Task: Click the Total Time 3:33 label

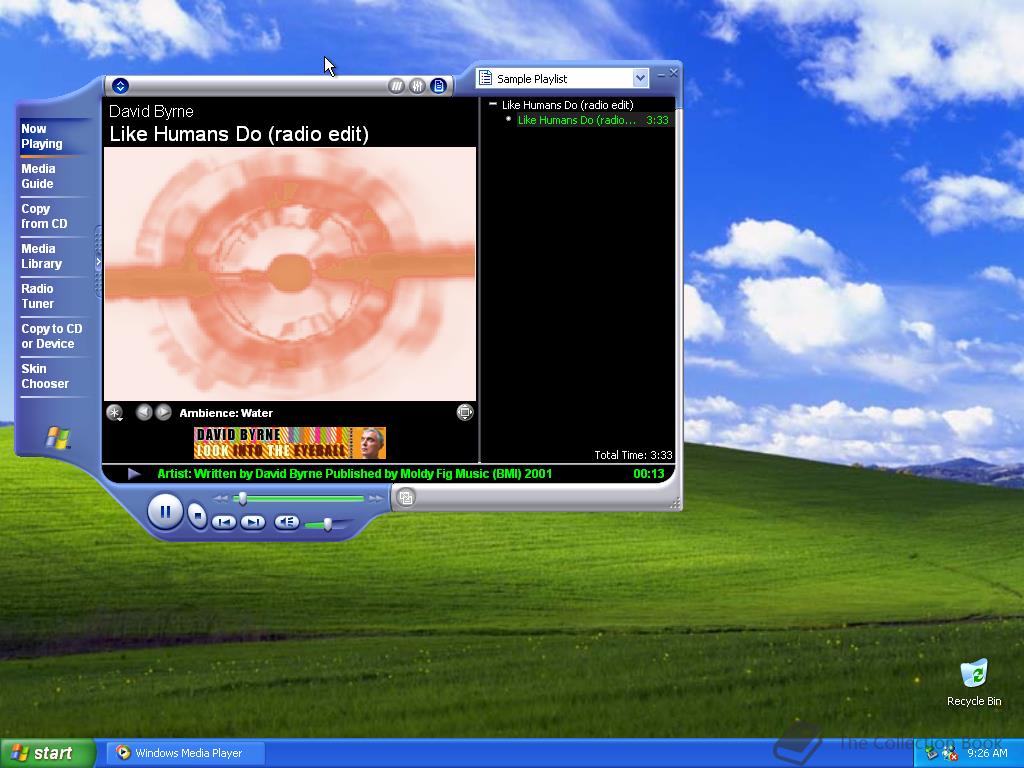Action: tap(633, 455)
